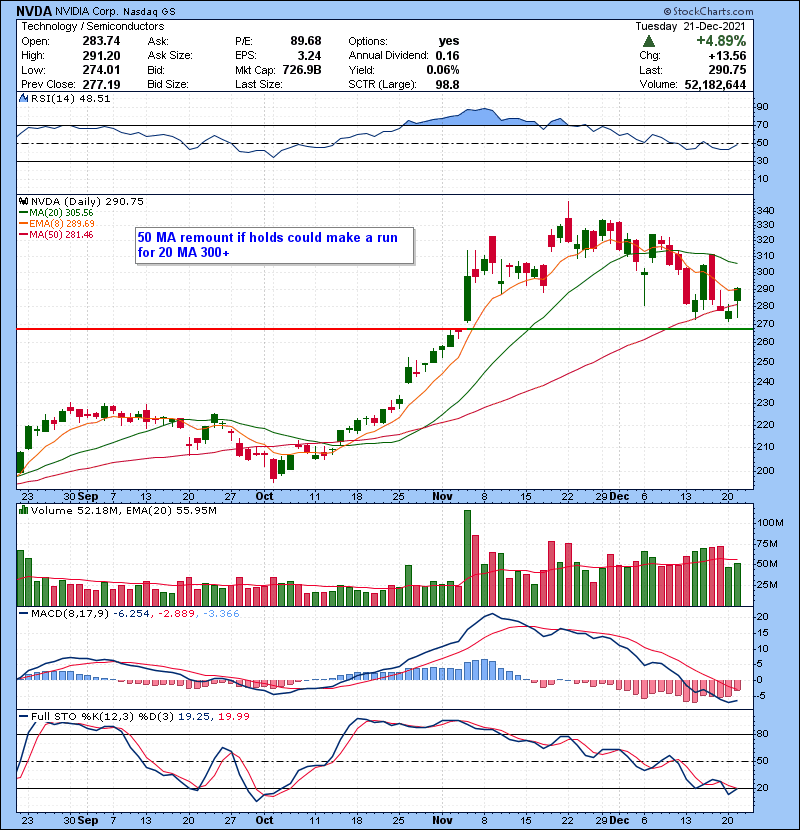Click the Mkt Cap value 726.9B
The image size is (800, 830).
pyautogui.click(x=302, y=70)
